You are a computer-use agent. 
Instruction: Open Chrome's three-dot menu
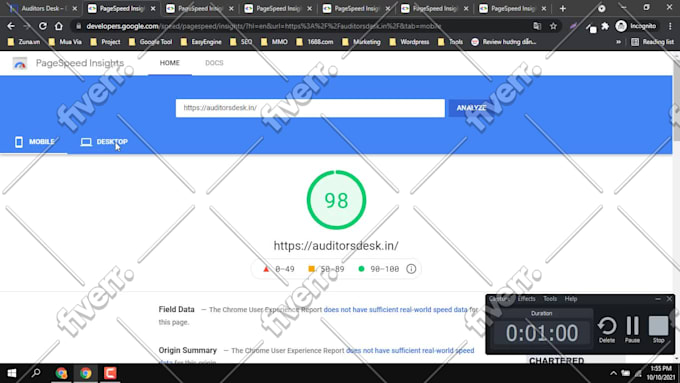click(670, 26)
